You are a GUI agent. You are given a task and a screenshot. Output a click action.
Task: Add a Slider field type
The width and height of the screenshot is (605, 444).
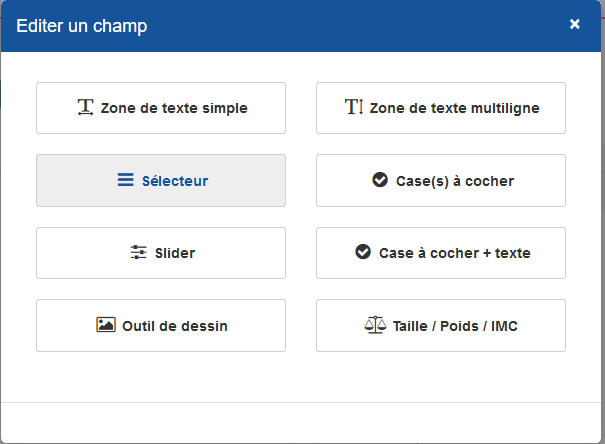[x=161, y=253]
